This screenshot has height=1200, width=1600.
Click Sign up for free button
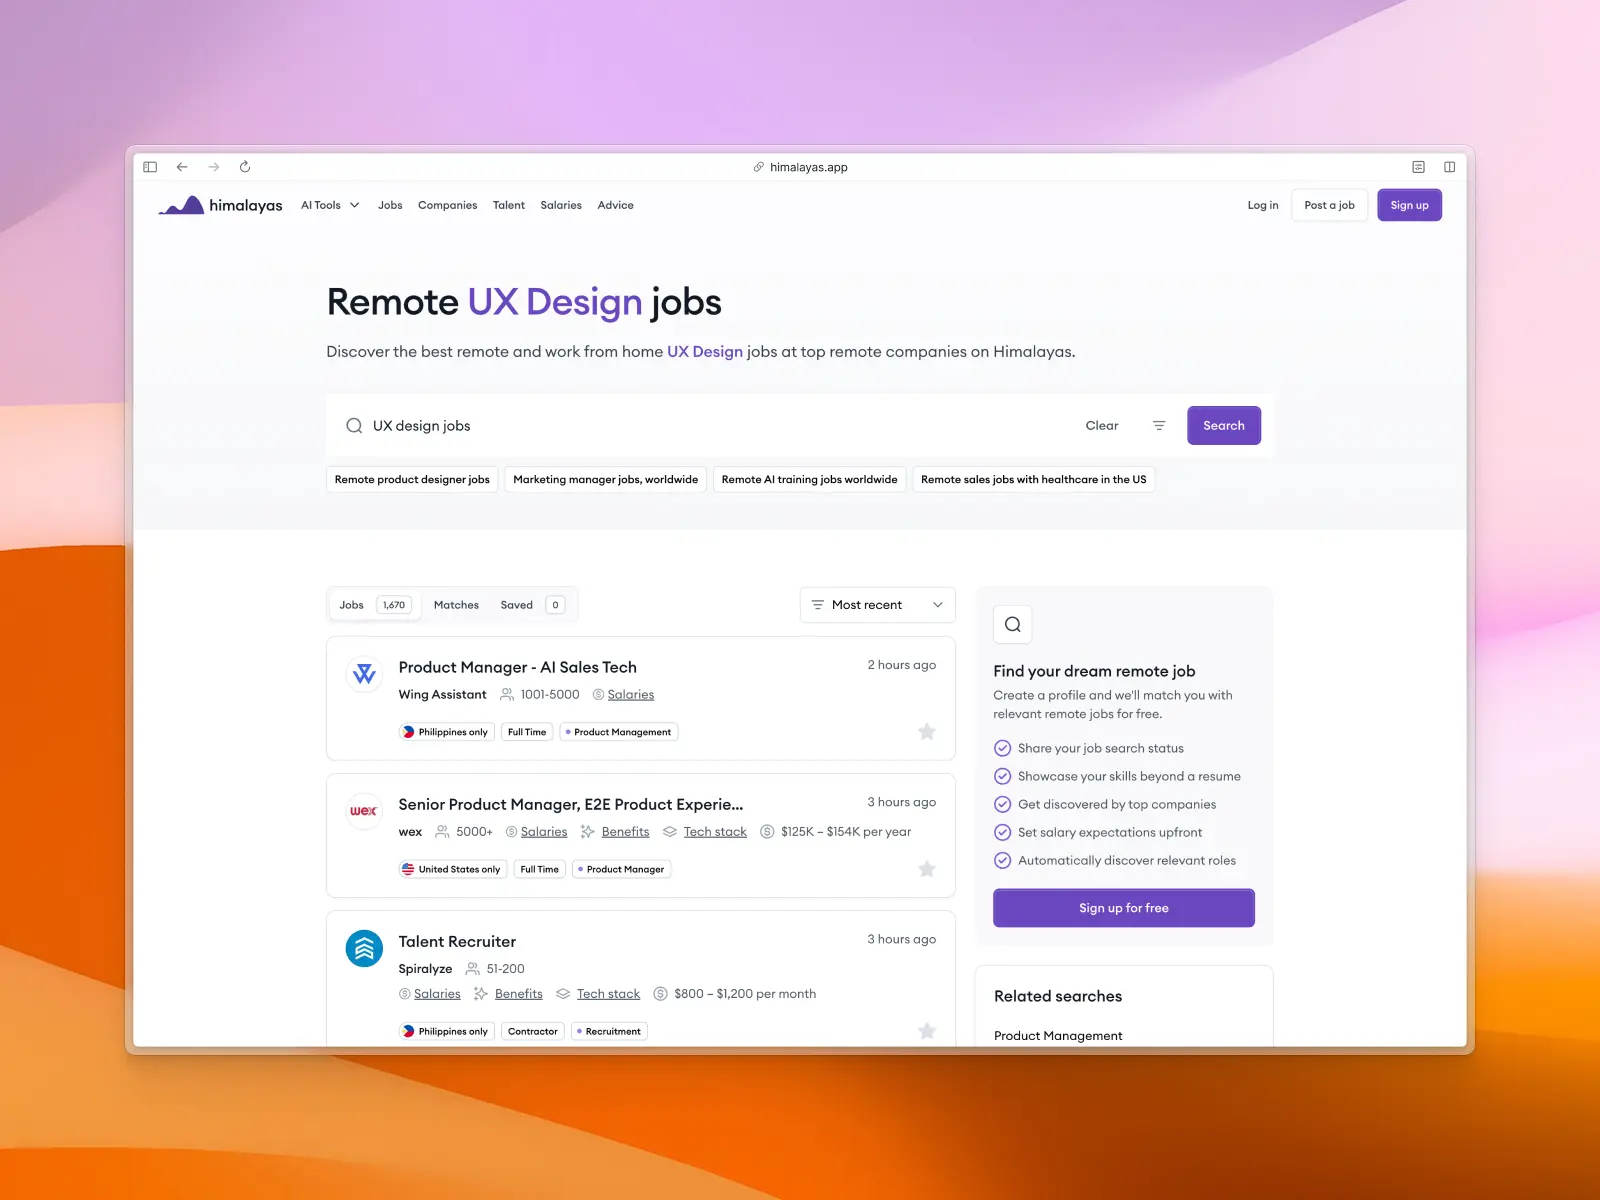click(1124, 908)
